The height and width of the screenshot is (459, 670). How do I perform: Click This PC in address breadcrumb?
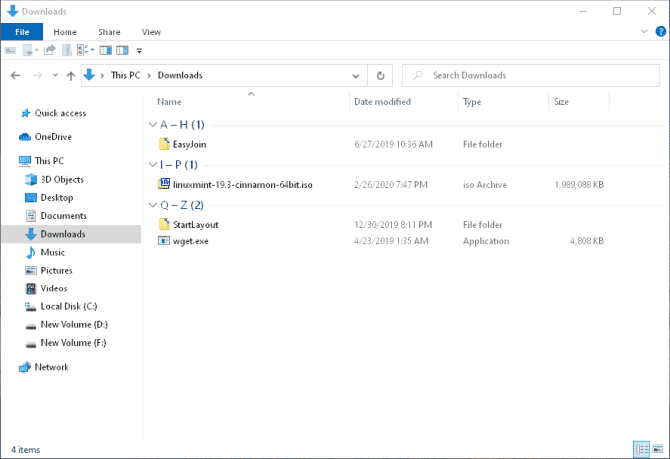[126, 75]
